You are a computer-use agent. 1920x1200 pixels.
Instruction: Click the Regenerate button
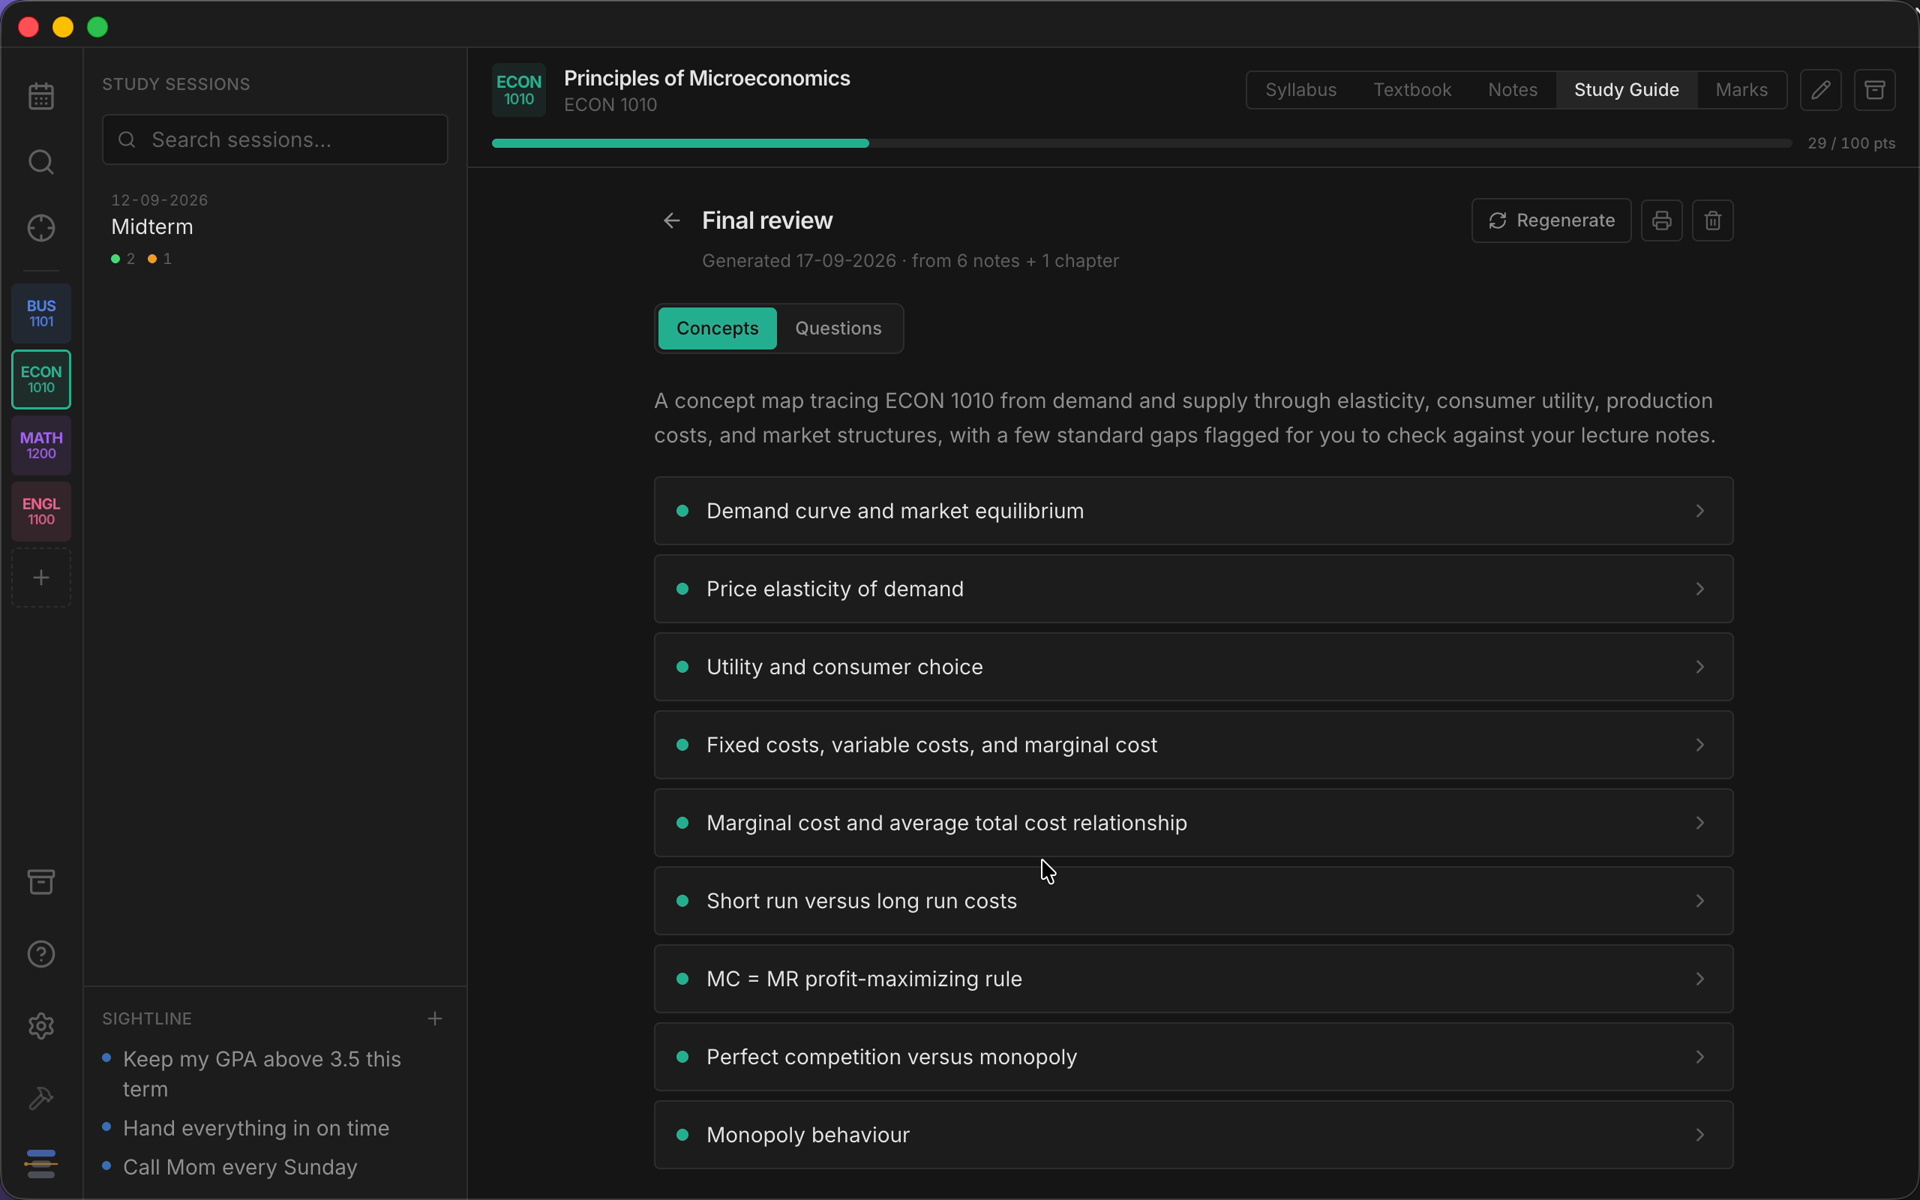tap(1551, 220)
